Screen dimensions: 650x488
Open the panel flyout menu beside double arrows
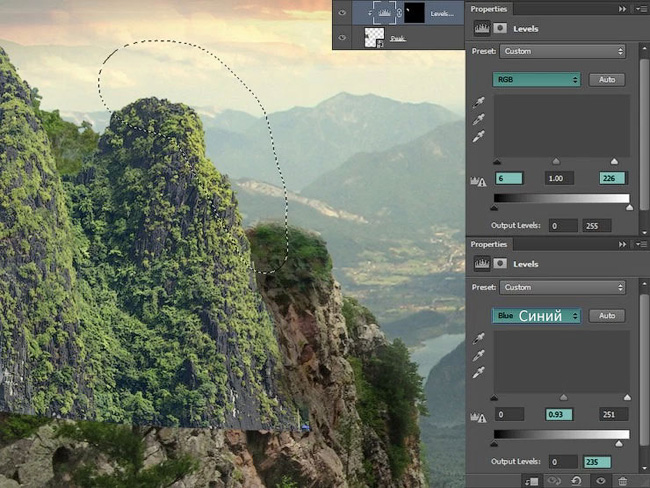[642, 9]
